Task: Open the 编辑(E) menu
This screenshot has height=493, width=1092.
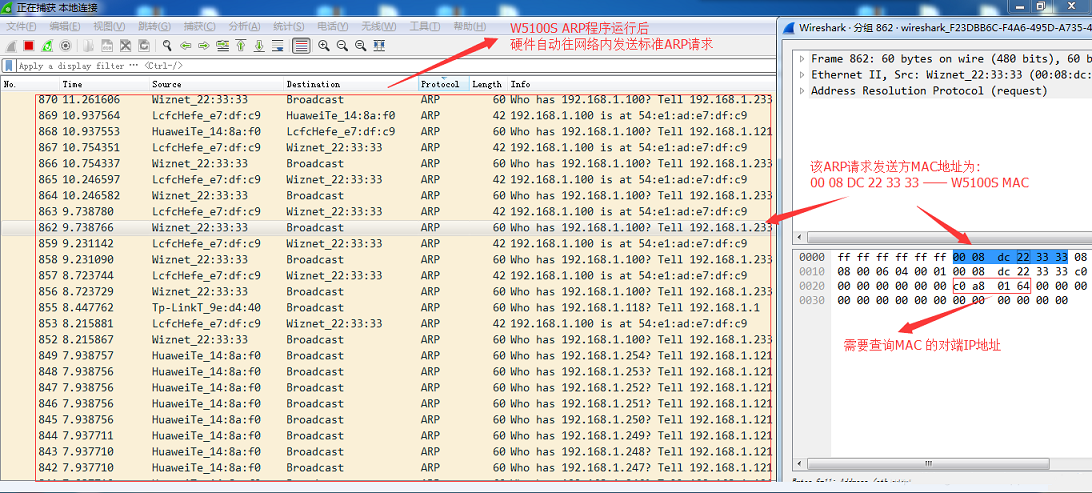Action: tap(65, 26)
